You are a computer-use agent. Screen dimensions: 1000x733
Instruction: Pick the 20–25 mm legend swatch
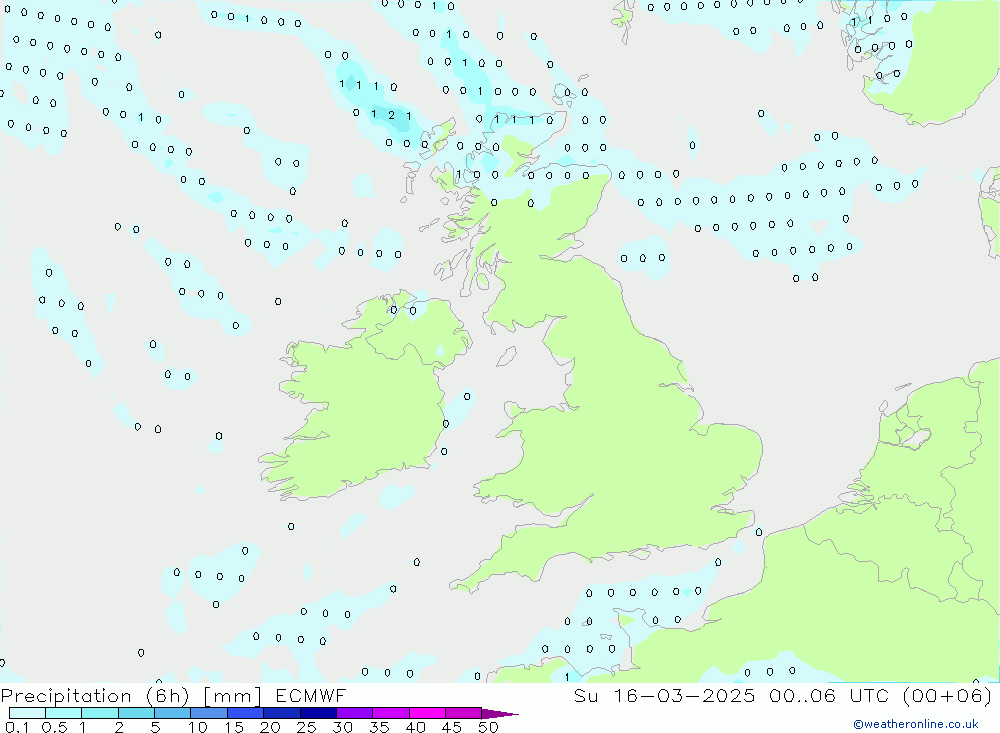282,713
